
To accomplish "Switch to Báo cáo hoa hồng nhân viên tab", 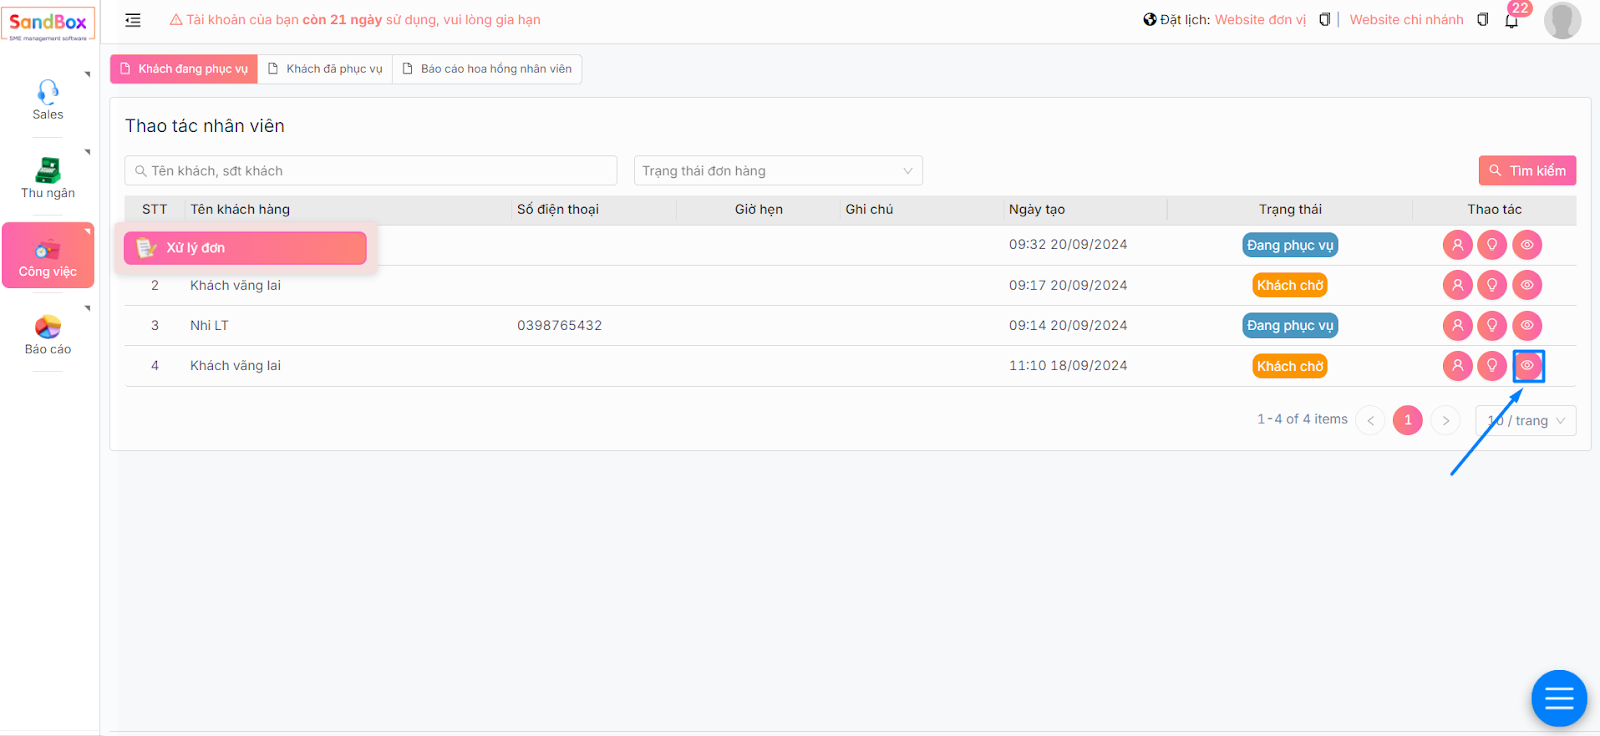I will click(x=487, y=69).
